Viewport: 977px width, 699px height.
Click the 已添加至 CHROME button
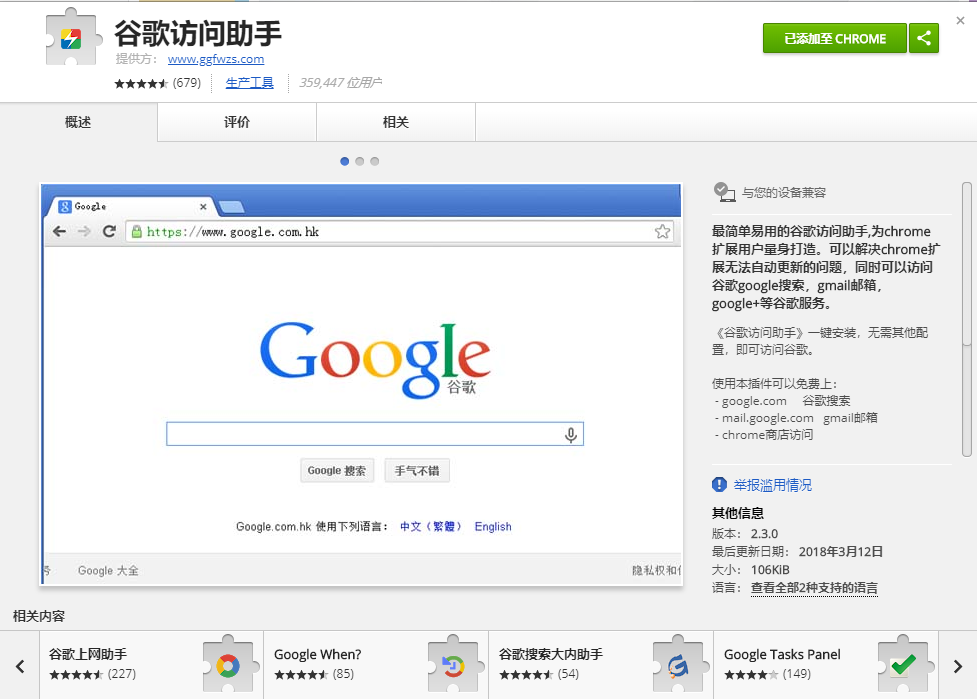834,39
